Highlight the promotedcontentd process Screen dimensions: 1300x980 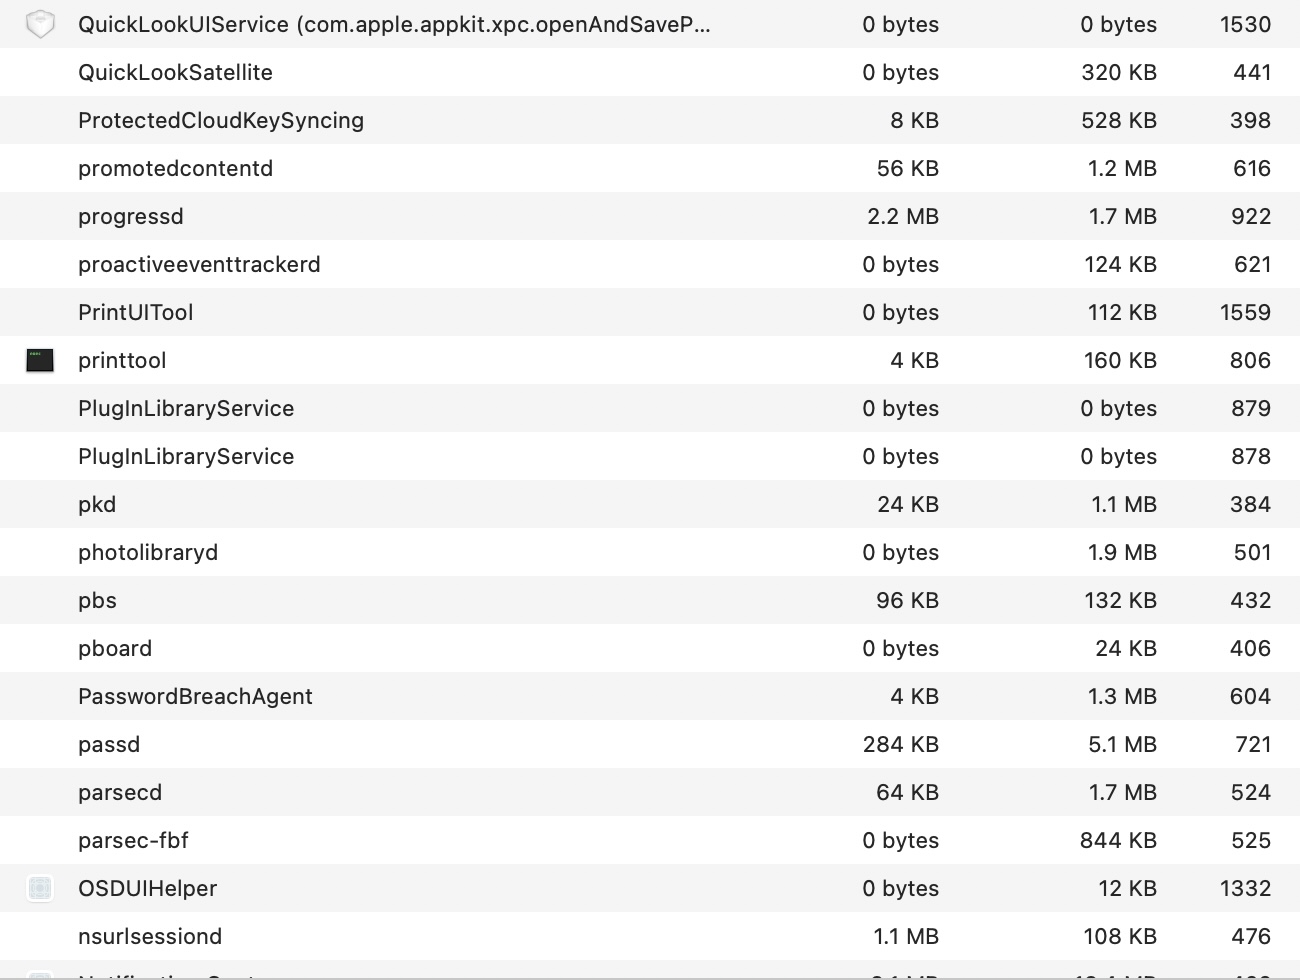(x=175, y=168)
